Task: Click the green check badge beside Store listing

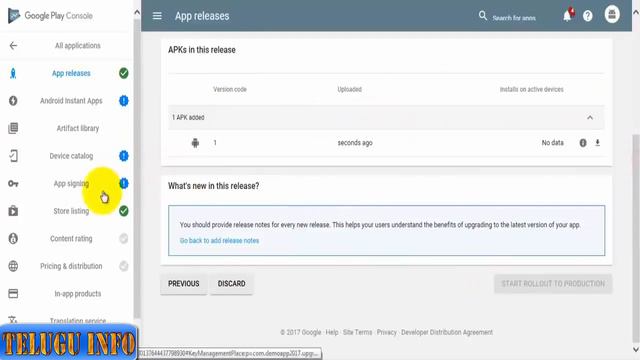Action: [x=124, y=211]
